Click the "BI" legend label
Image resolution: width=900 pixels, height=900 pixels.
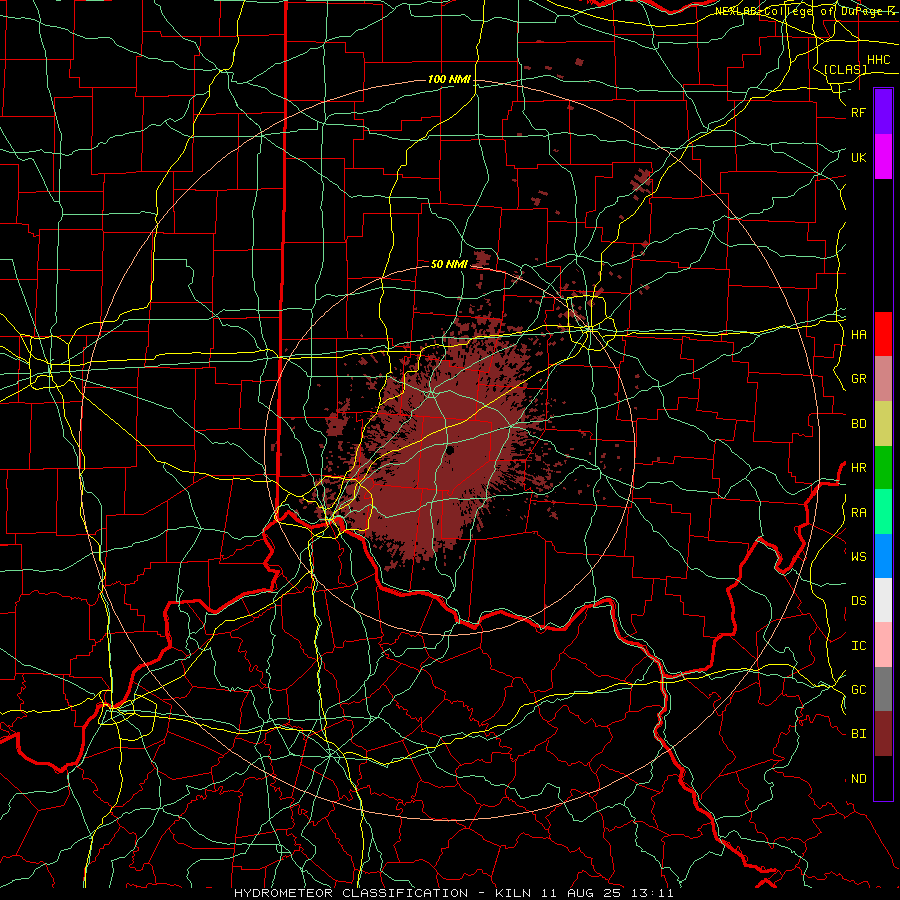pos(858,734)
